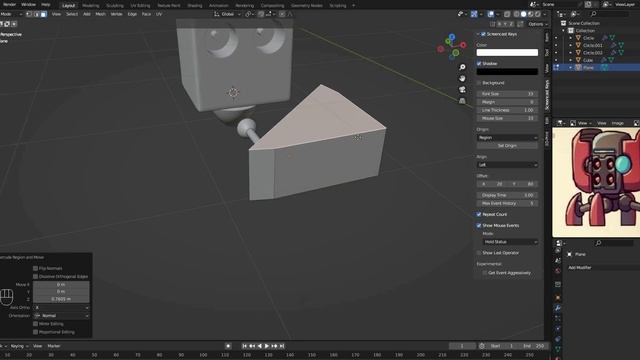Toggle snapping magnet icon in header

coord(261,14)
